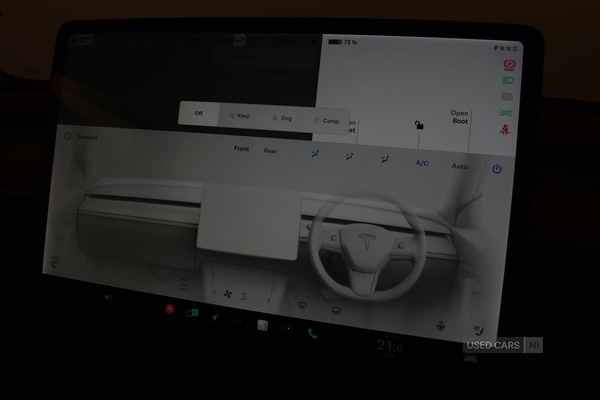Tap the car icon below the watermark

[x=471, y=359]
